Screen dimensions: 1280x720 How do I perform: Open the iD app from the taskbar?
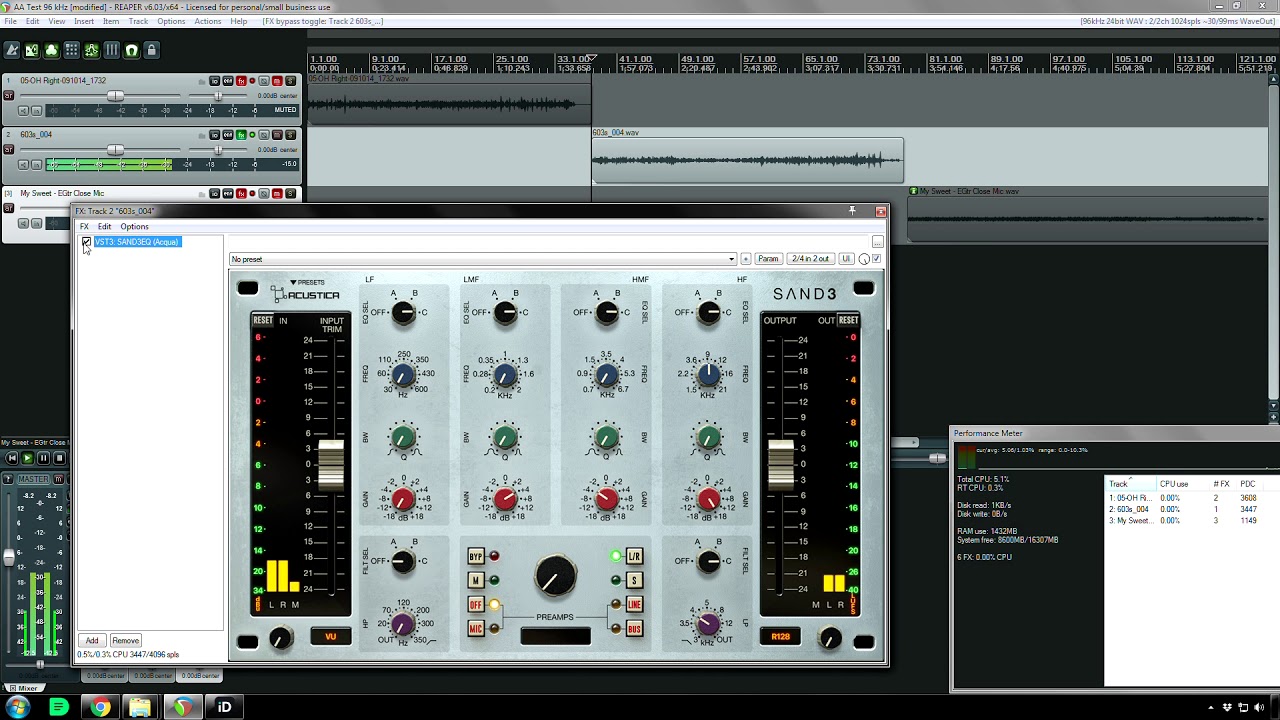(224, 708)
